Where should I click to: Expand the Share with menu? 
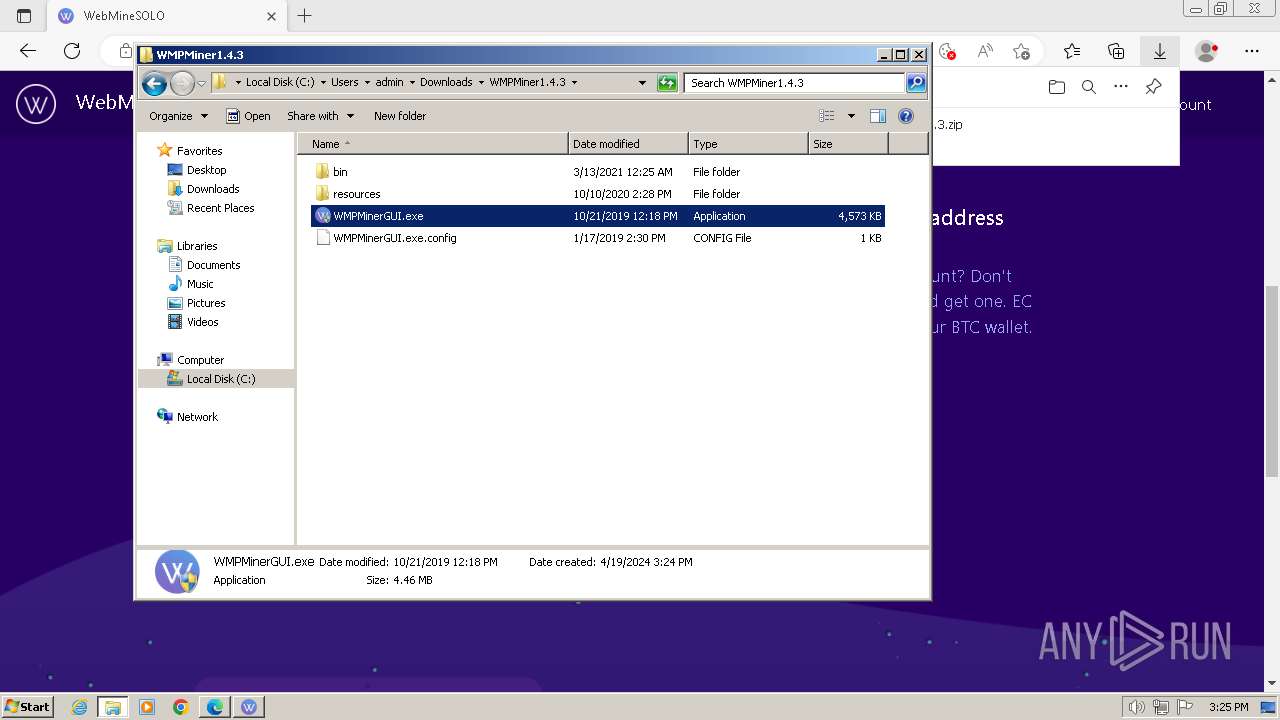[320, 116]
